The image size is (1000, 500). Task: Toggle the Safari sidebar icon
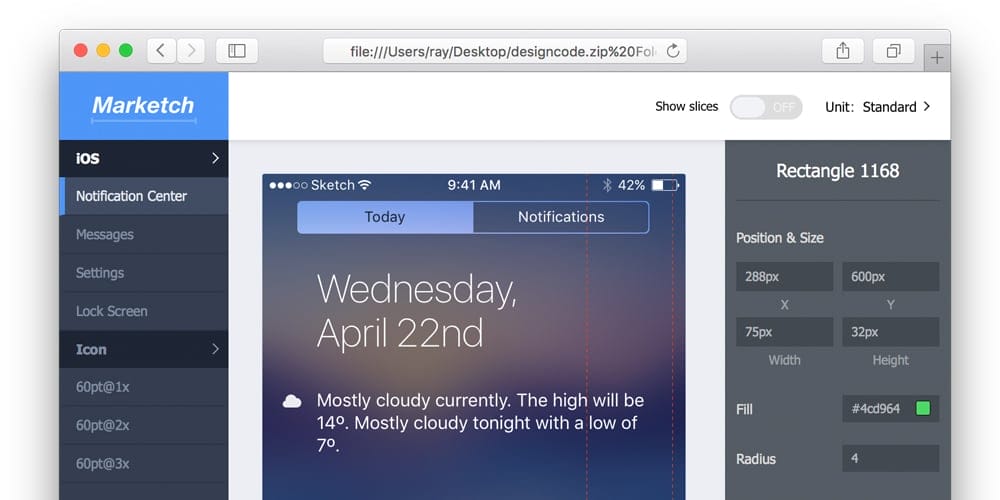237,50
